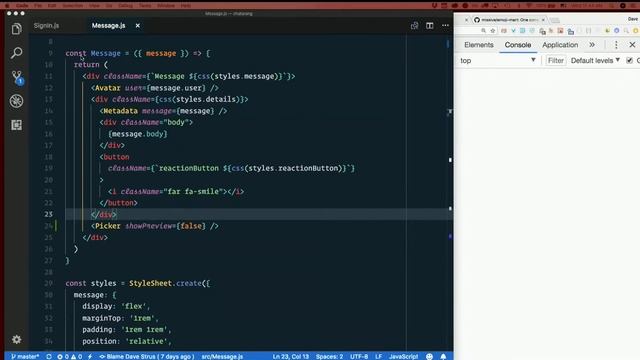
Task: Click LF end-of-line indicator
Action: tap(378, 356)
